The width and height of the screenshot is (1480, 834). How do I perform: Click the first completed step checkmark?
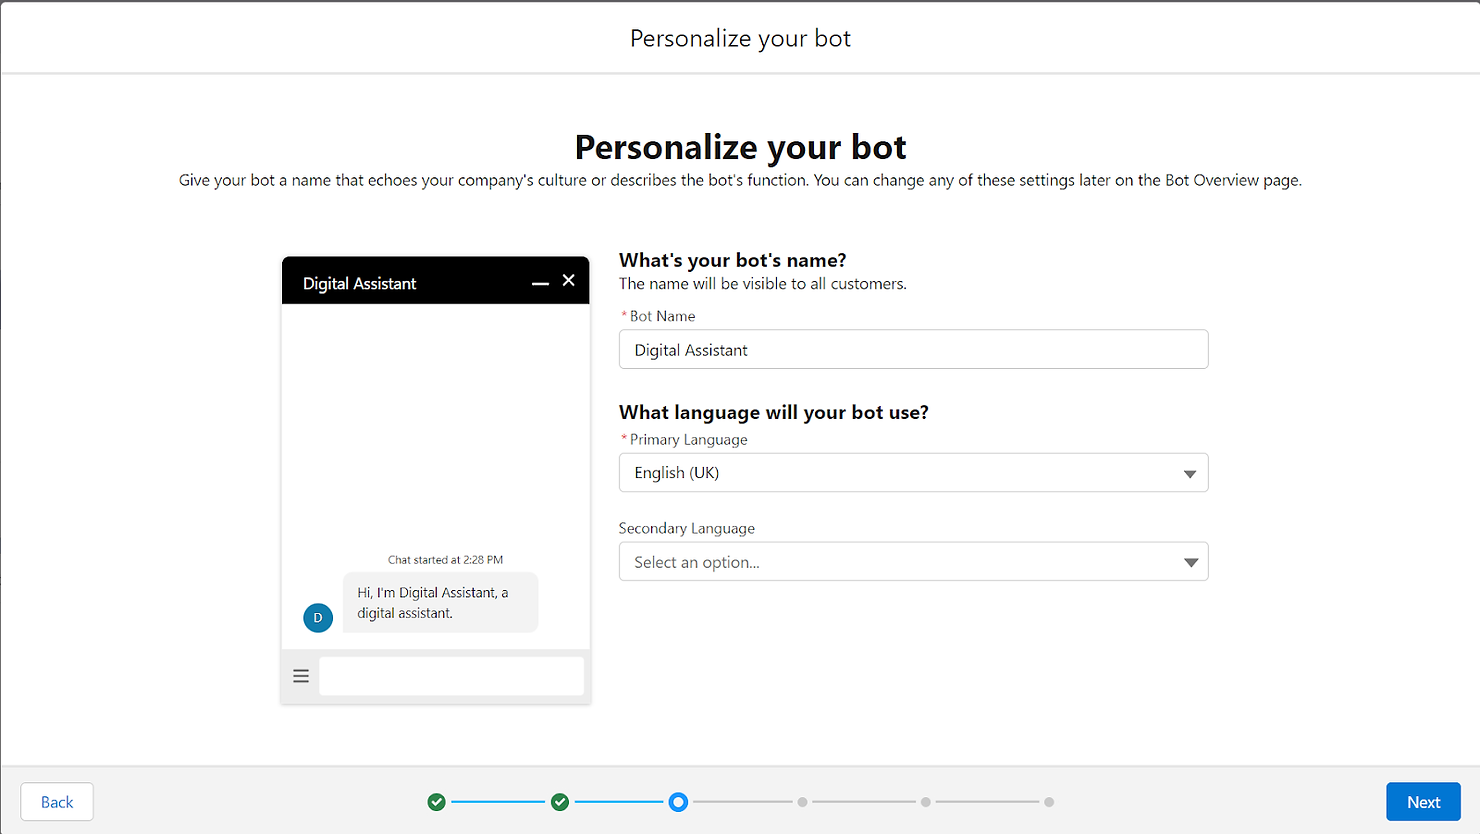pos(436,802)
